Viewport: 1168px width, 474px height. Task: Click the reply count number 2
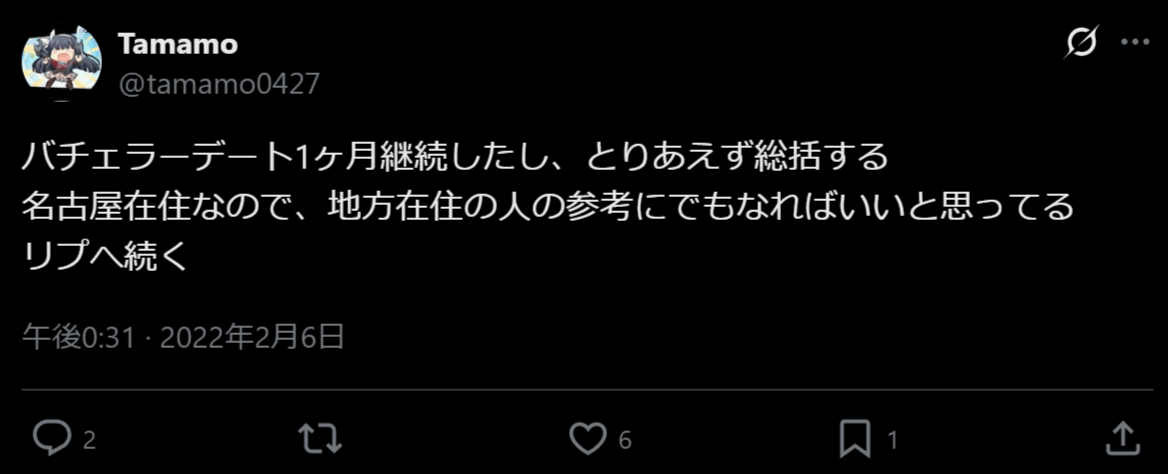tap(89, 440)
